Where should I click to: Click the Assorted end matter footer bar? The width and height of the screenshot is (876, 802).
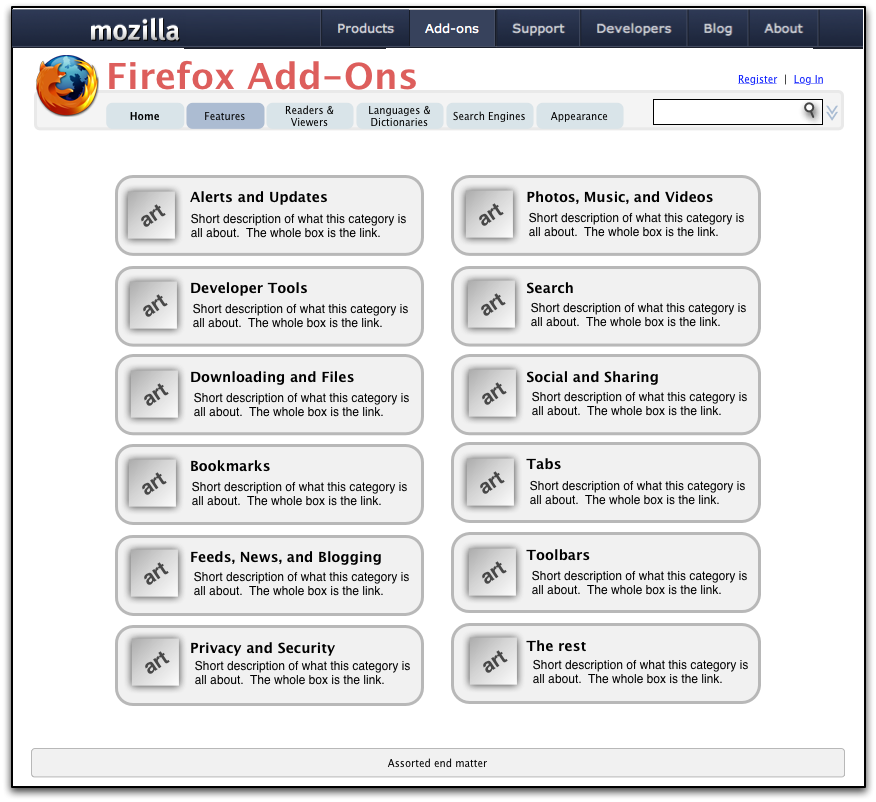click(x=437, y=763)
